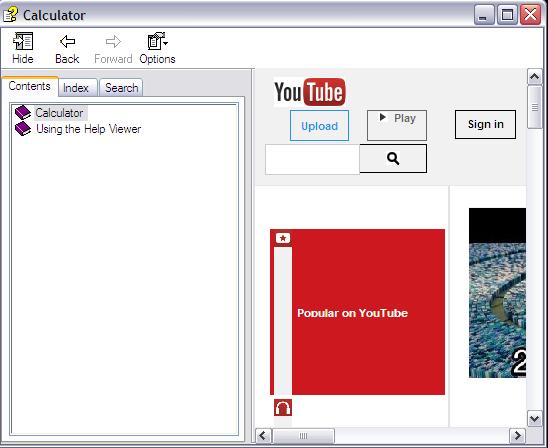Screen dimensions: 548x448
Task: Click the YouTube logo
Action: (310, 92)
